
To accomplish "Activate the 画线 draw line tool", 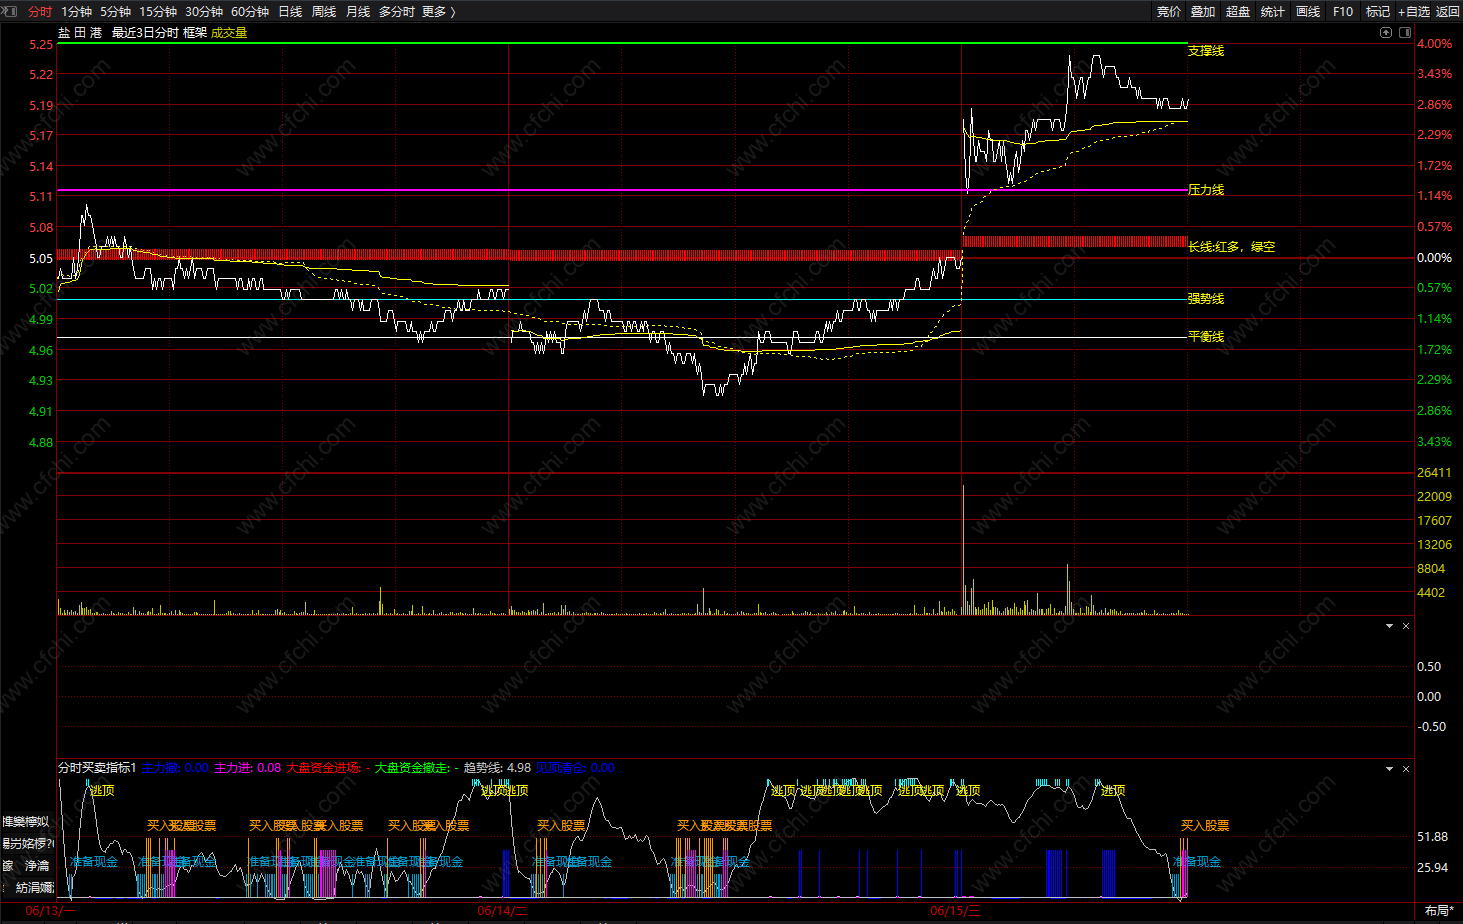I will [x=1308, y=12].
